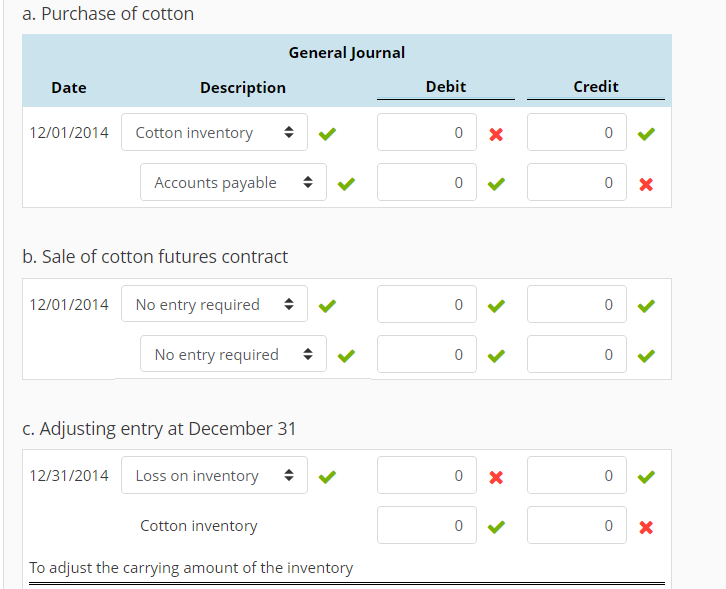726x589 pixels.
Task: Open the Loss on inventory account dropdown
Action: pos(214,476)
